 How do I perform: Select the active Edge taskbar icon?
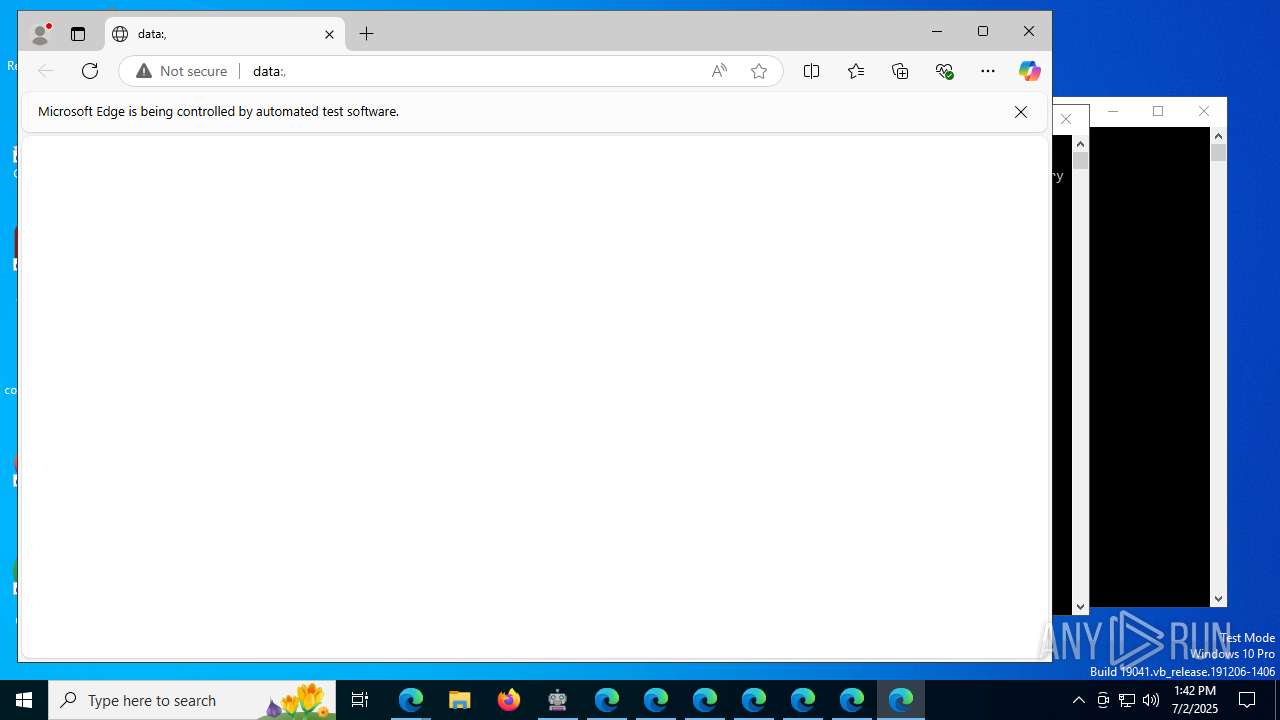[901, 700]
